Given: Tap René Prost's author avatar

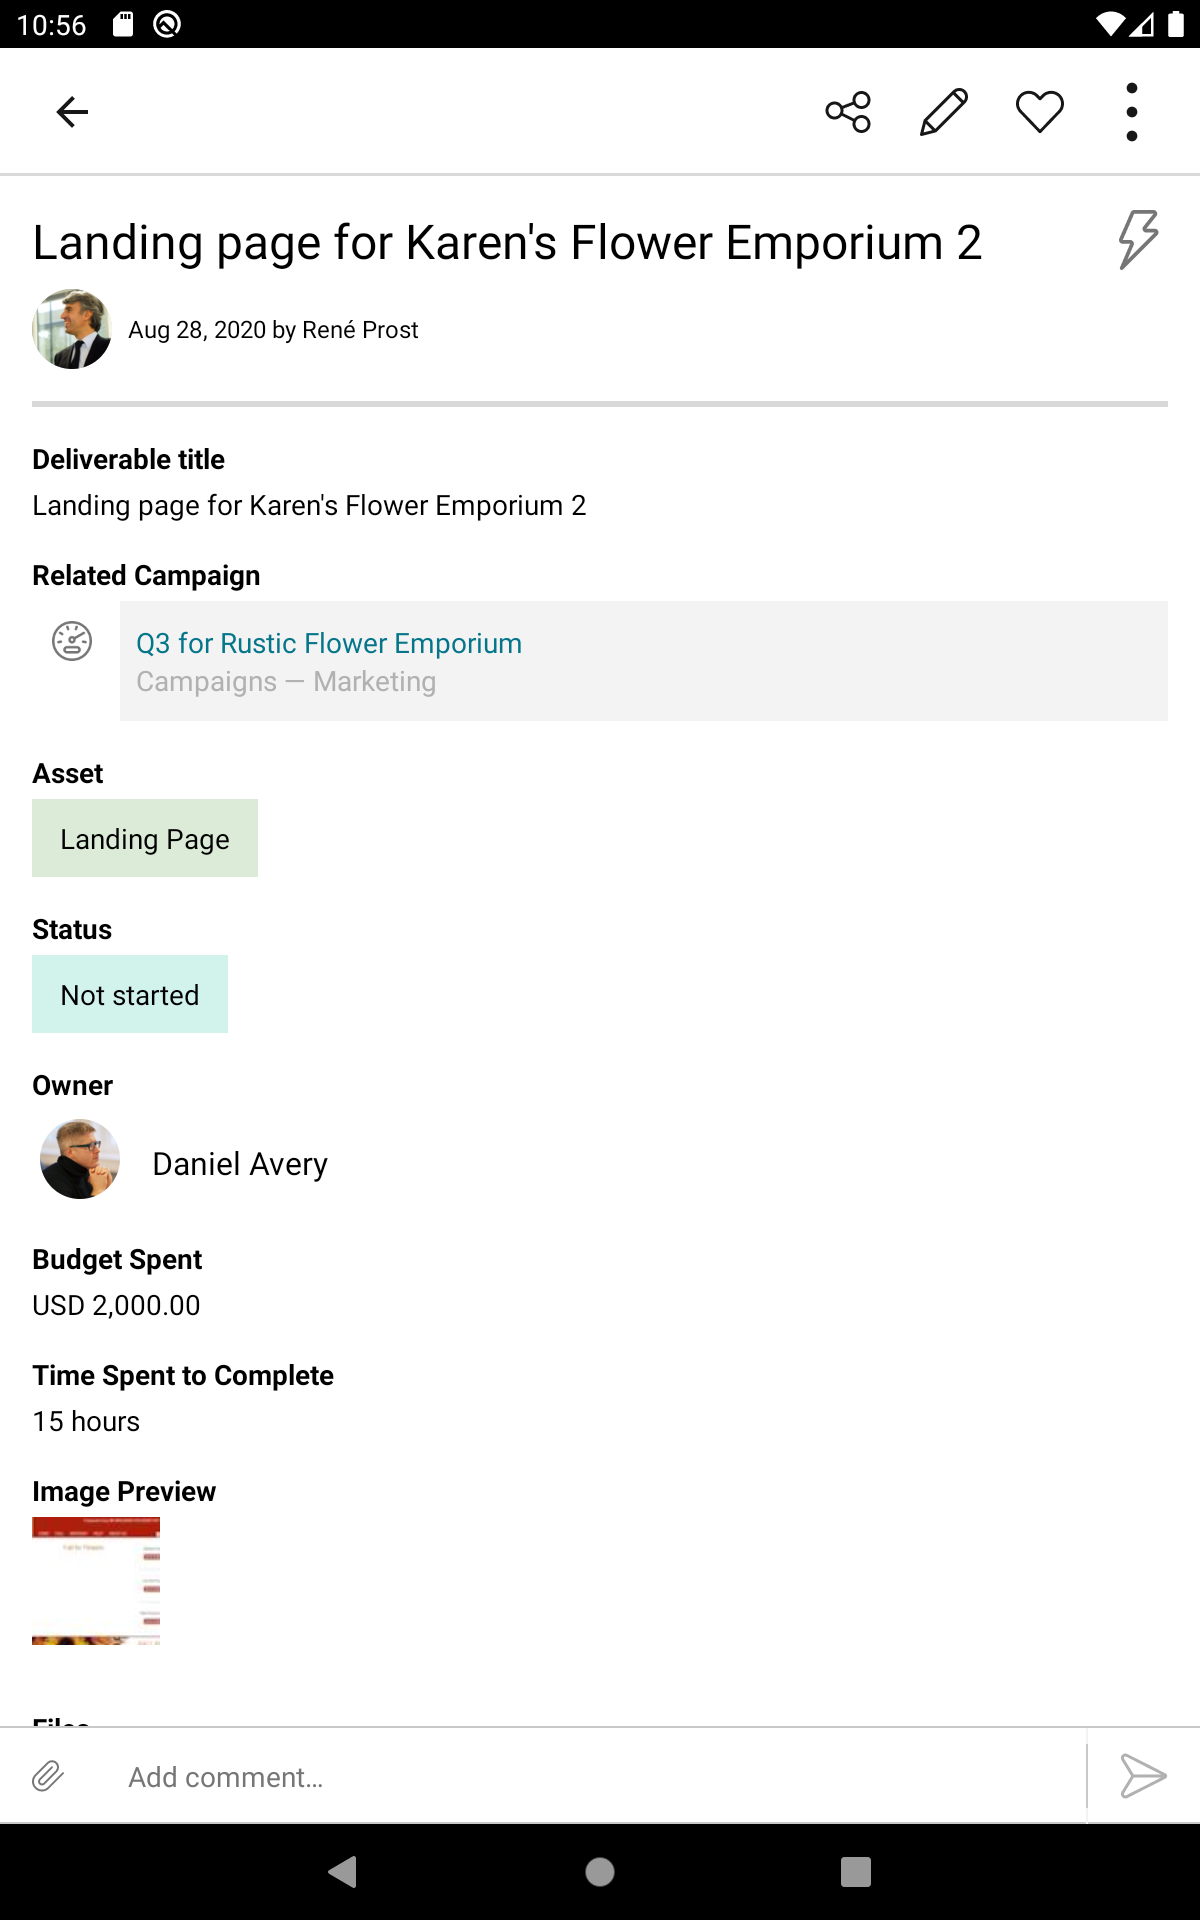Looking at the screenshot, I should tap(72, 330).
